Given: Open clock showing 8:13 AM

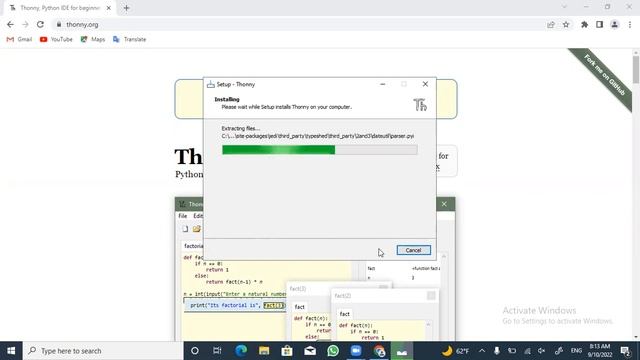Looking at the screenshot, I should point(600,351).
